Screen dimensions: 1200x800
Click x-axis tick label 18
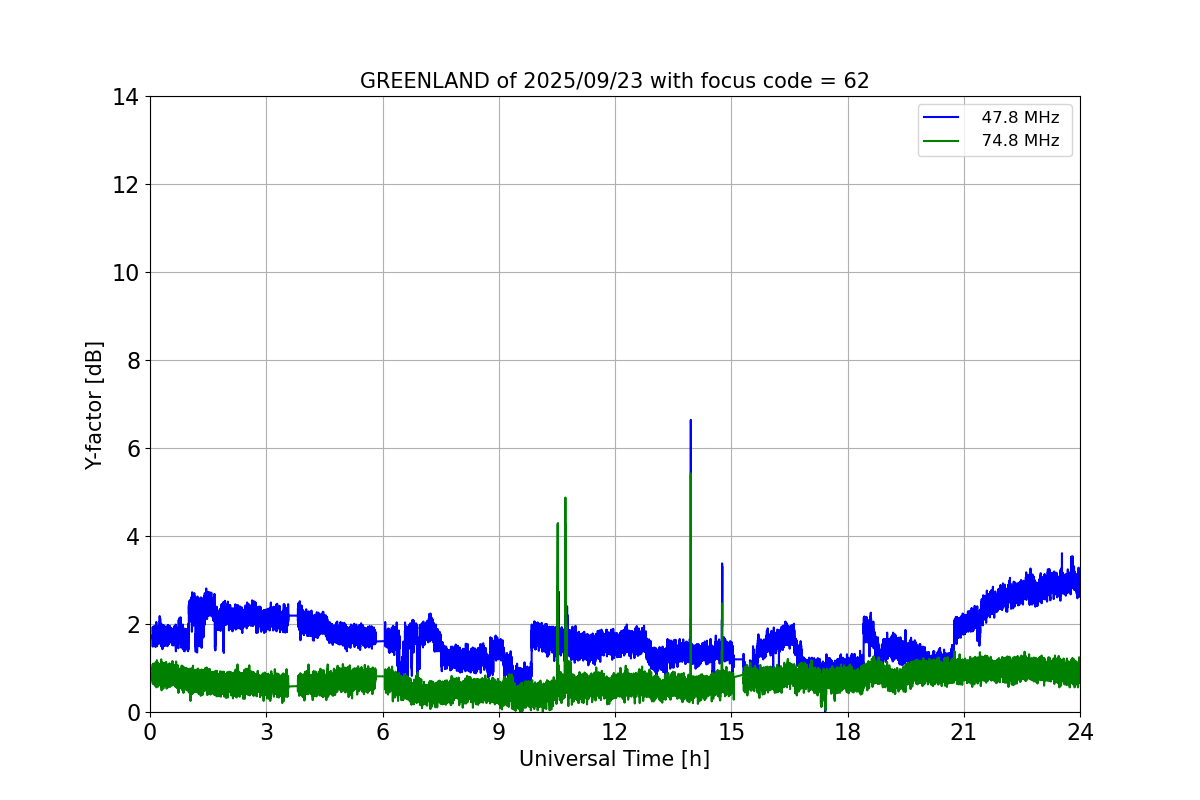click(x=848, y=732)
